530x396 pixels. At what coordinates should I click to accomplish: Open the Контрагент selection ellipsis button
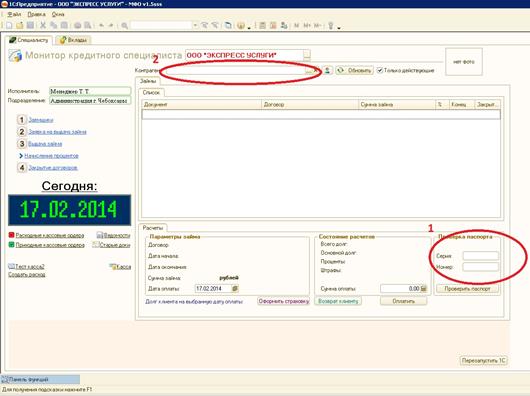coord(309,70)
